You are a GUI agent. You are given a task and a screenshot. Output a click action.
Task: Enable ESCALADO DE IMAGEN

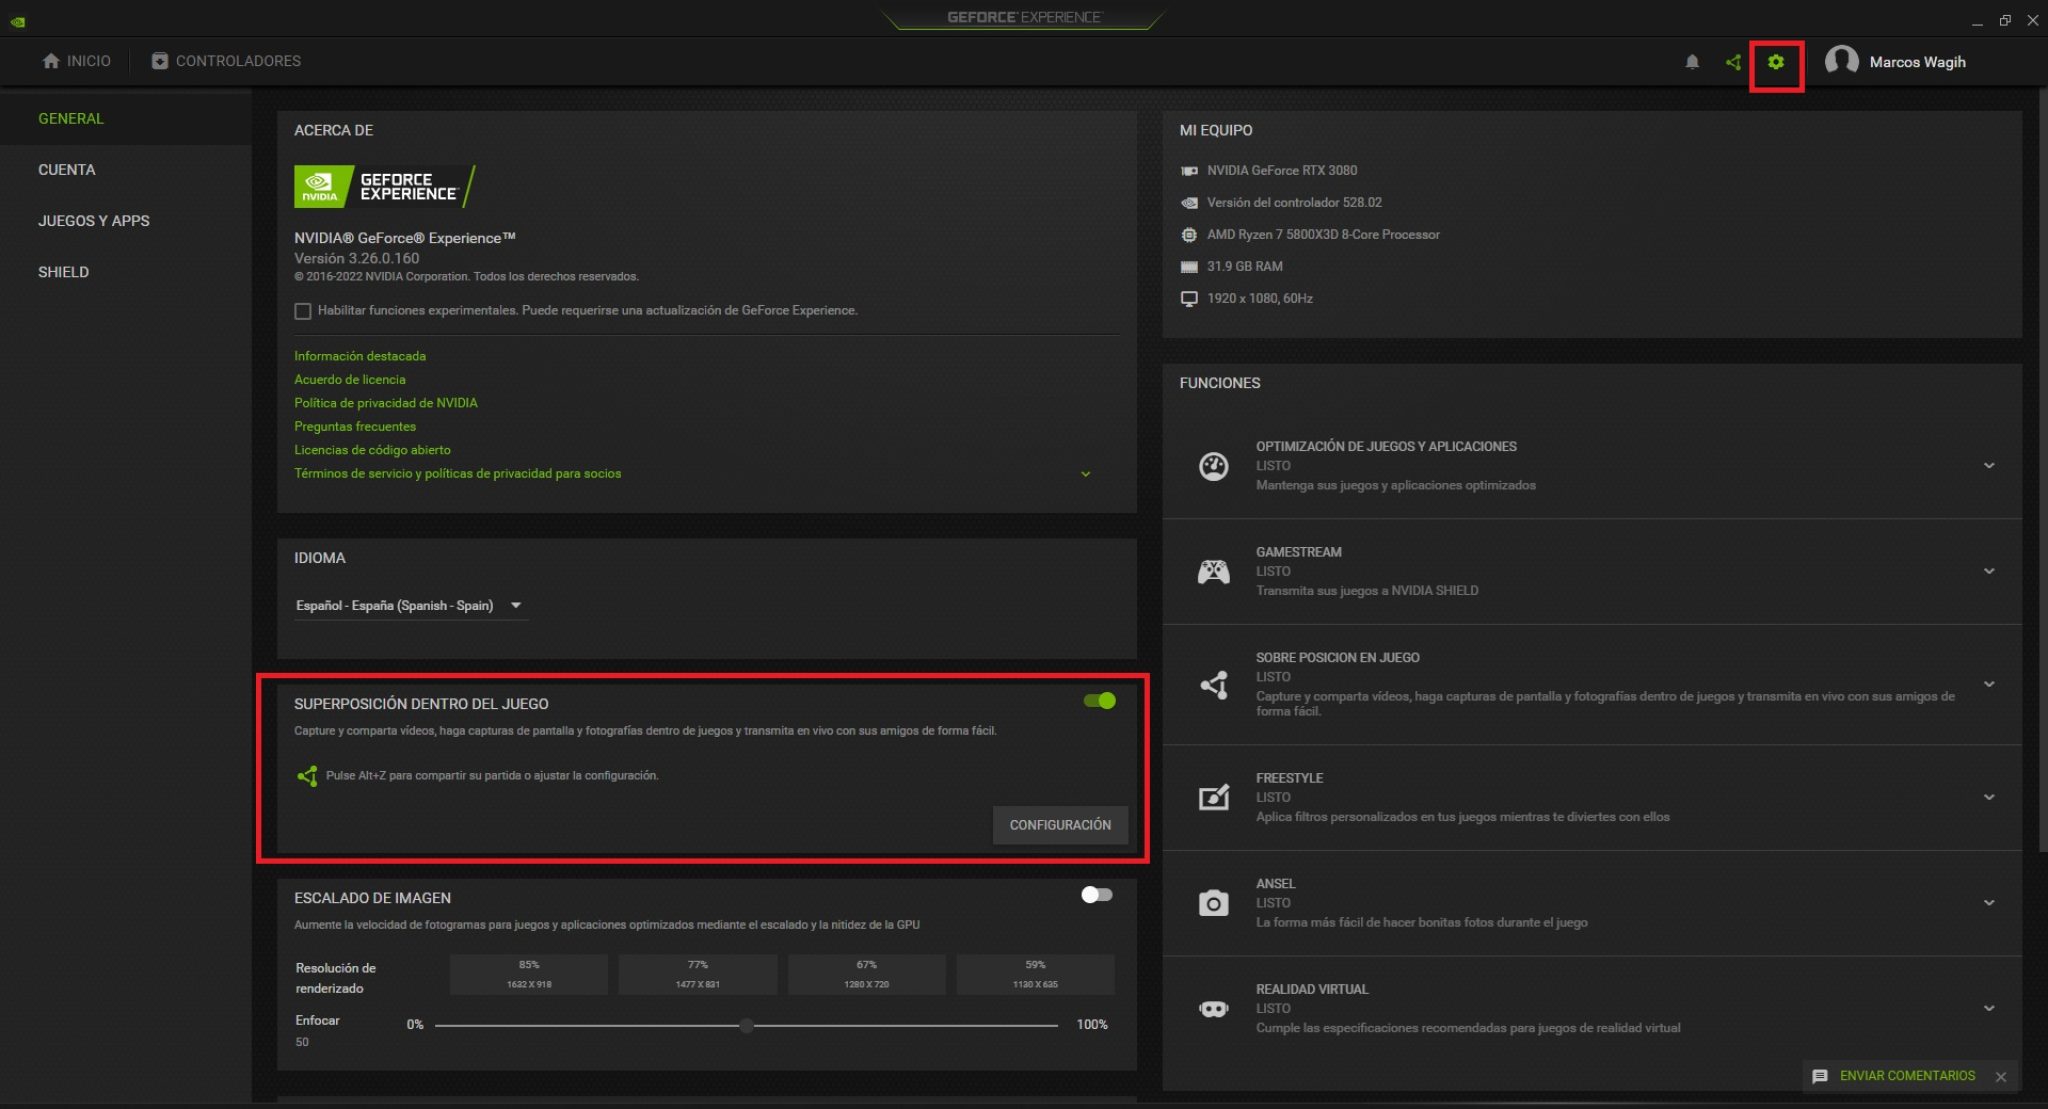tap(1095, 895)
